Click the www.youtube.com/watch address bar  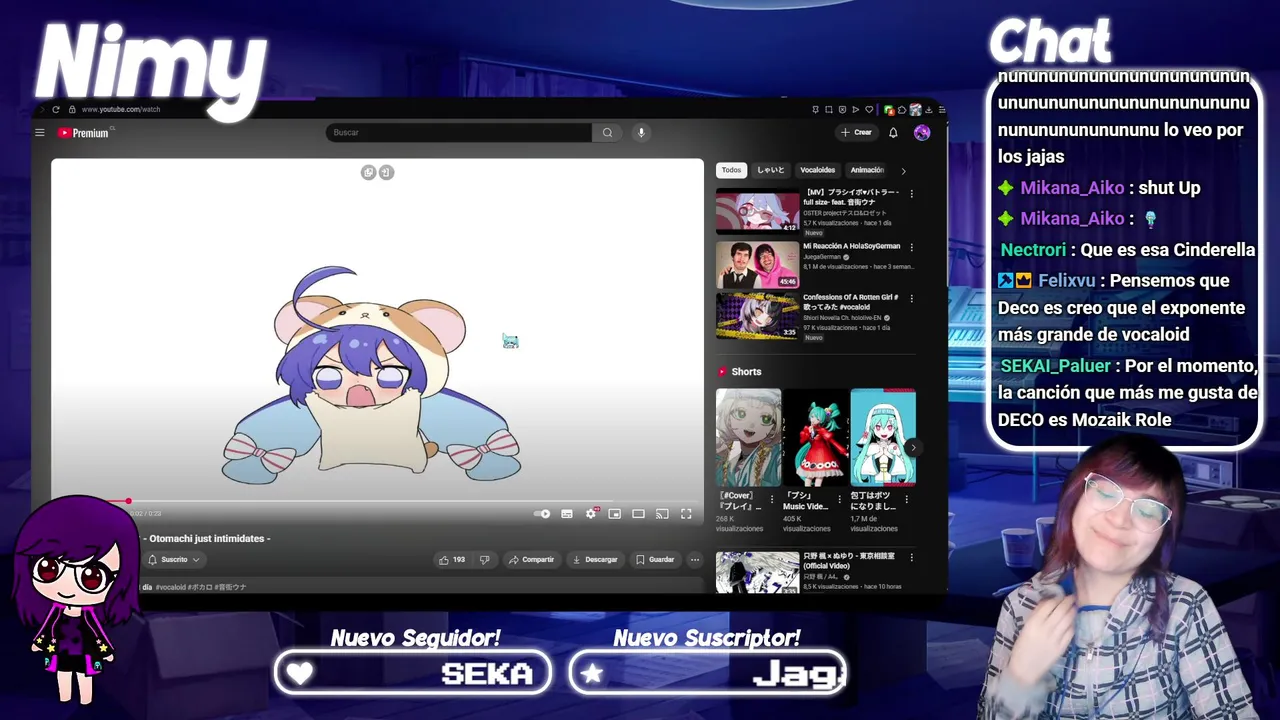(x=120, y=109)
